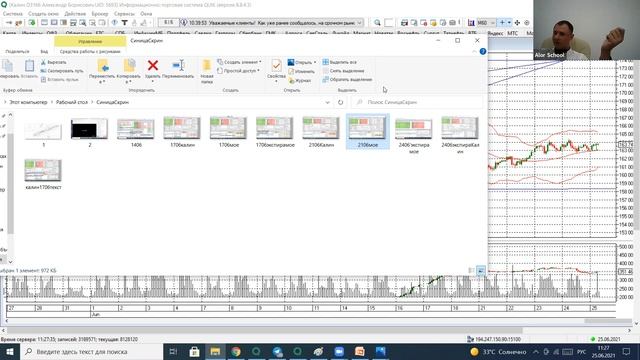Click the taskbar search box
Image resolution: width=640 pixels, height=360 pixels.
91,351
